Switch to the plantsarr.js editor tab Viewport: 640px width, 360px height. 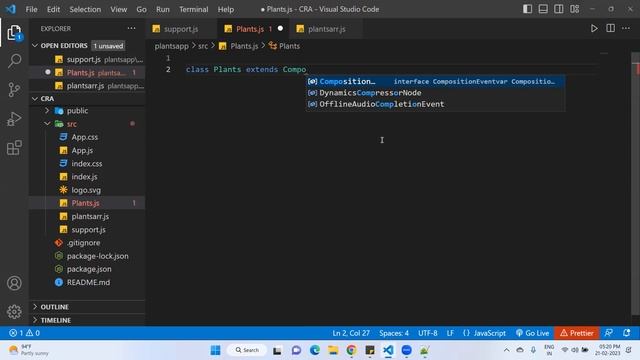[327, 29]
